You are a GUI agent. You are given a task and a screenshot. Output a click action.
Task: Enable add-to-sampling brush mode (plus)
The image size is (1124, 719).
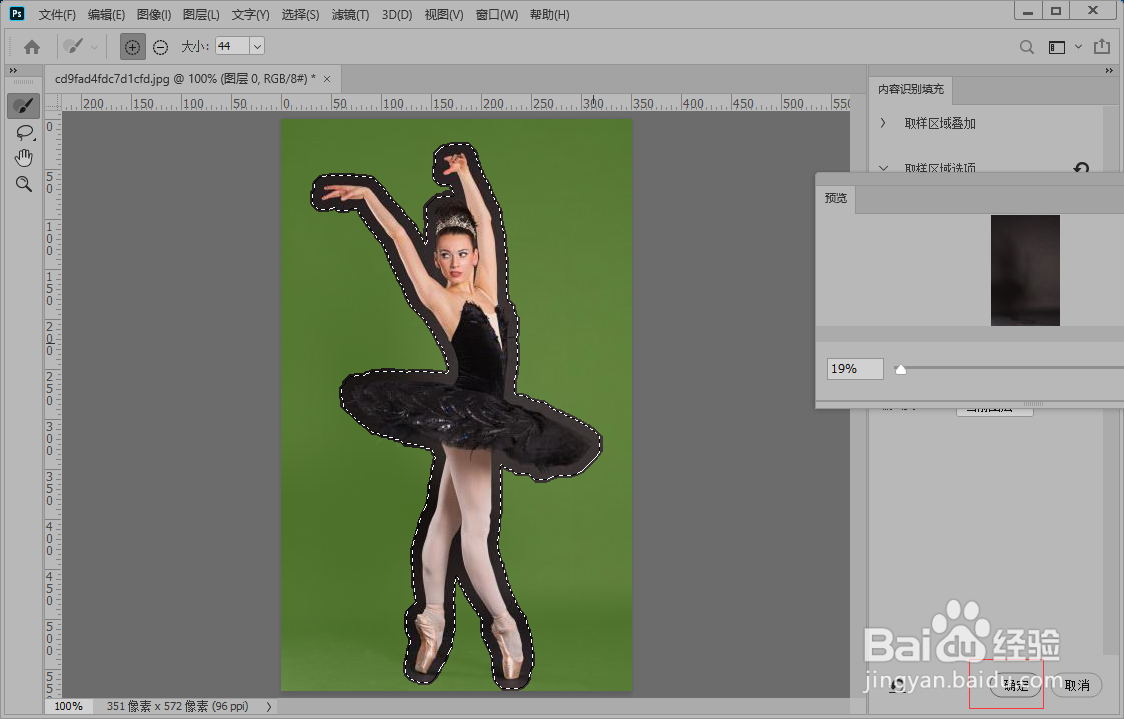pos(132,47)
